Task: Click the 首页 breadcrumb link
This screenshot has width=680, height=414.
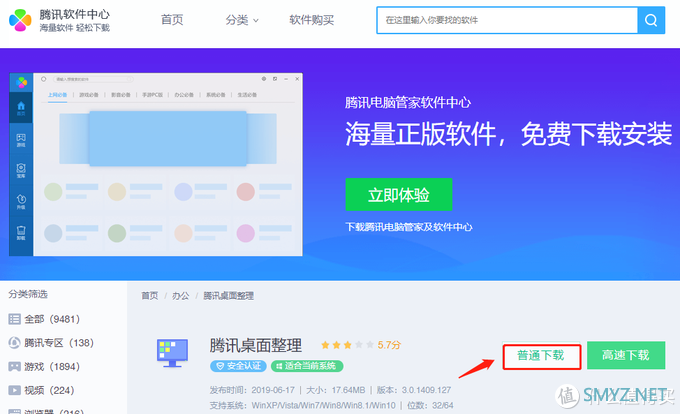Action: [150, 296]
